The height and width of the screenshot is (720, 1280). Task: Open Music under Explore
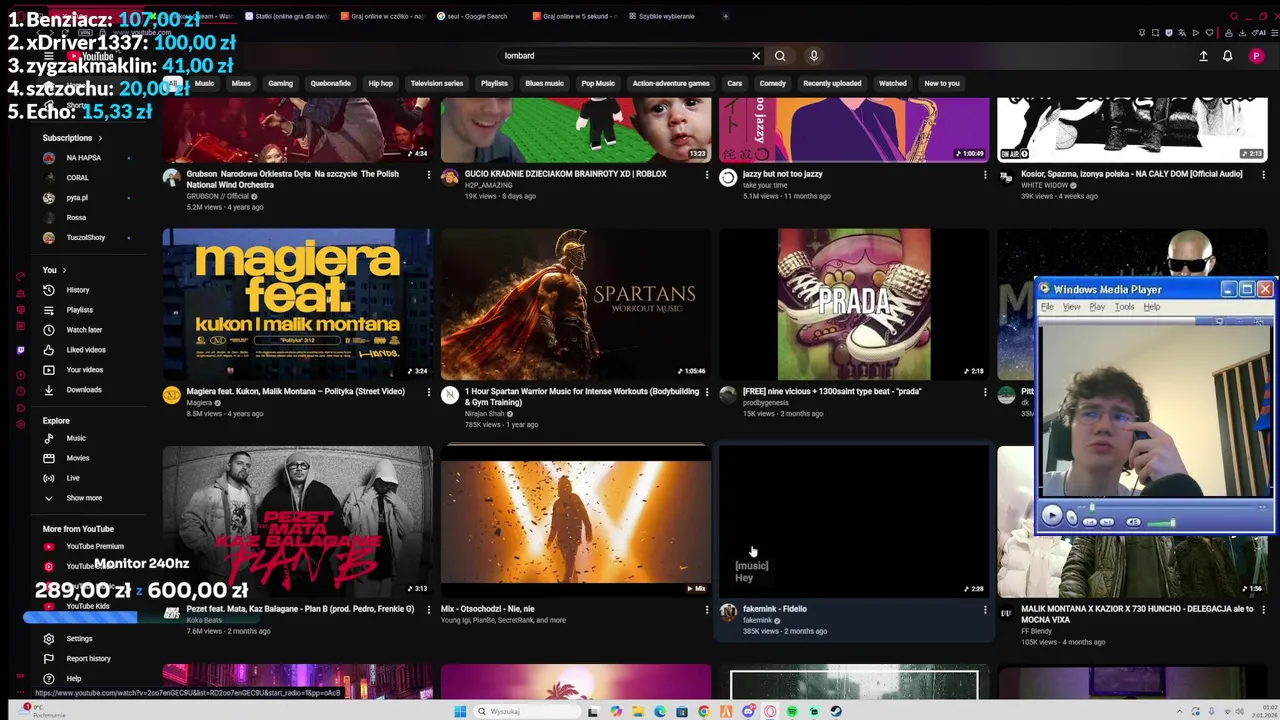(76, 438)
